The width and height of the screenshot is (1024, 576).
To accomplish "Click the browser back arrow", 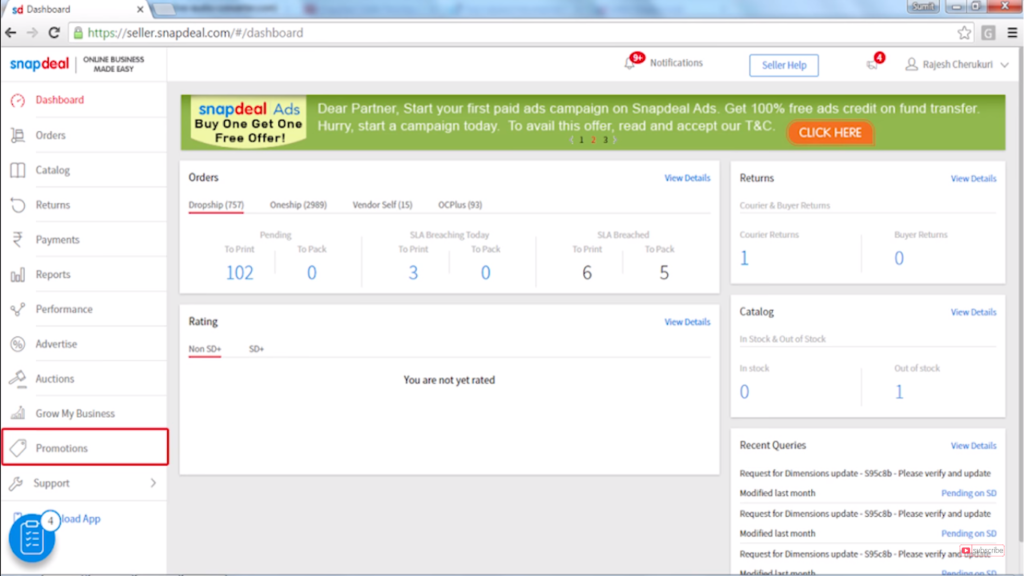I will (x=11, y=33).
